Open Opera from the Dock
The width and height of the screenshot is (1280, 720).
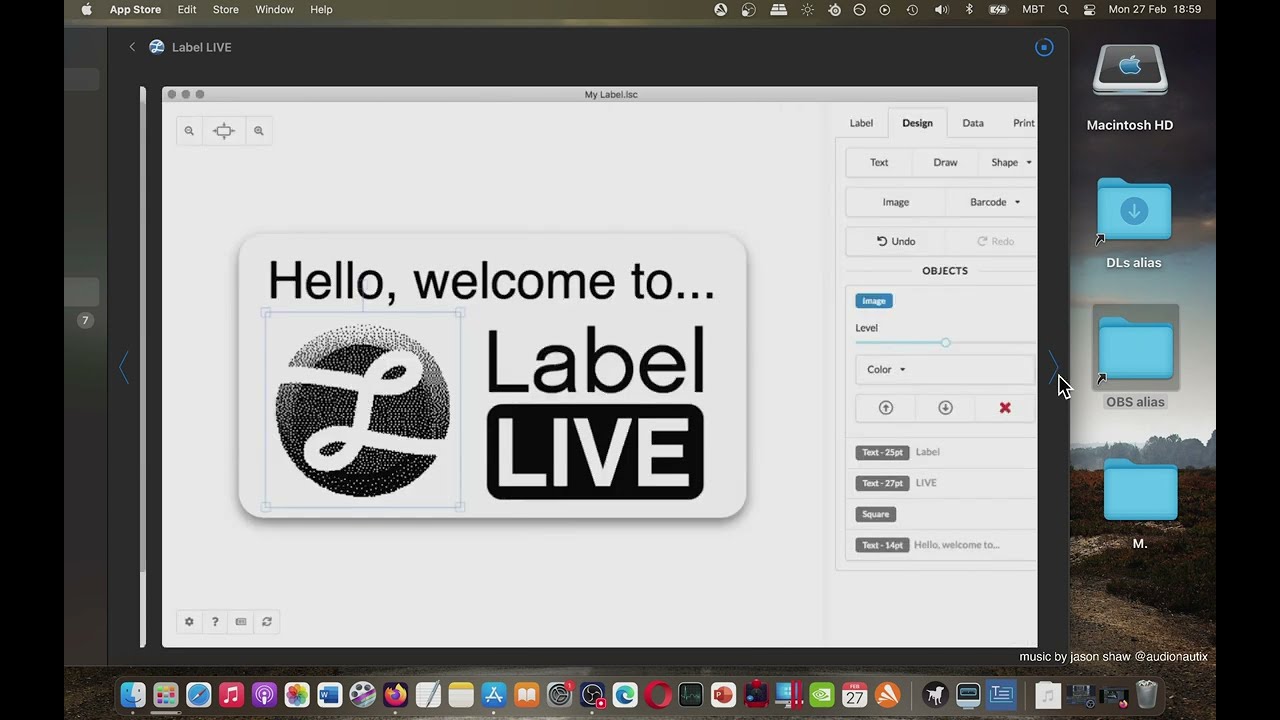pyautogui.click(x=658, y=694)
